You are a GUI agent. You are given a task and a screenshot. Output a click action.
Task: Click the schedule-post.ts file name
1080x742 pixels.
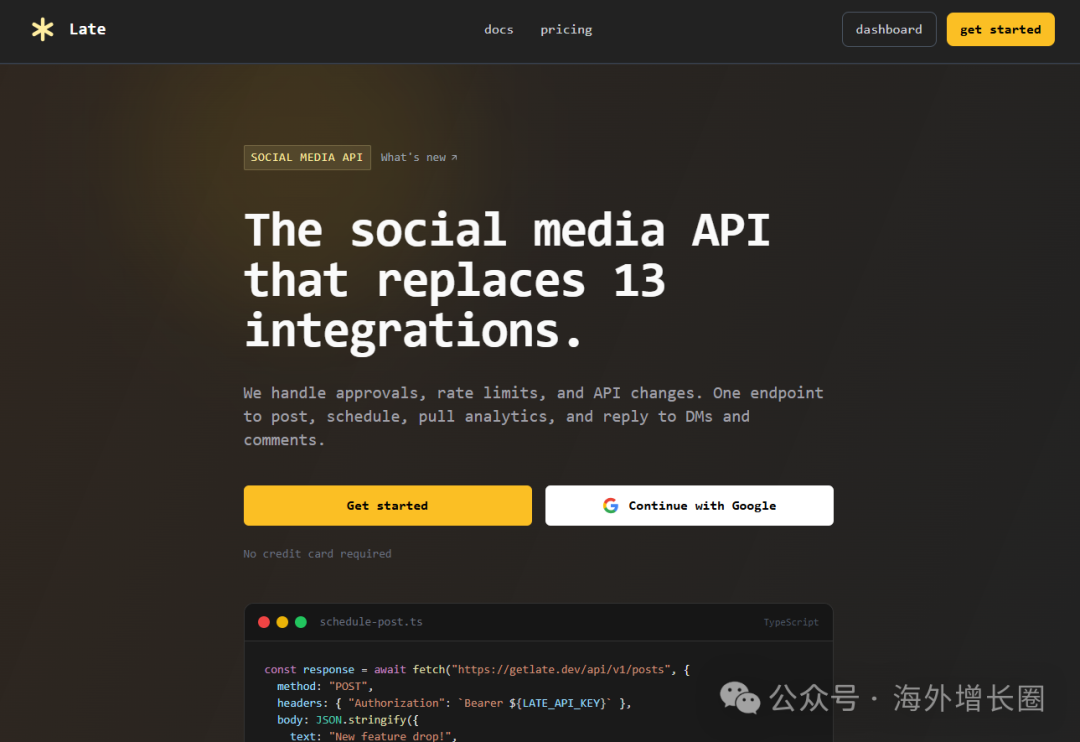[371, 622]
